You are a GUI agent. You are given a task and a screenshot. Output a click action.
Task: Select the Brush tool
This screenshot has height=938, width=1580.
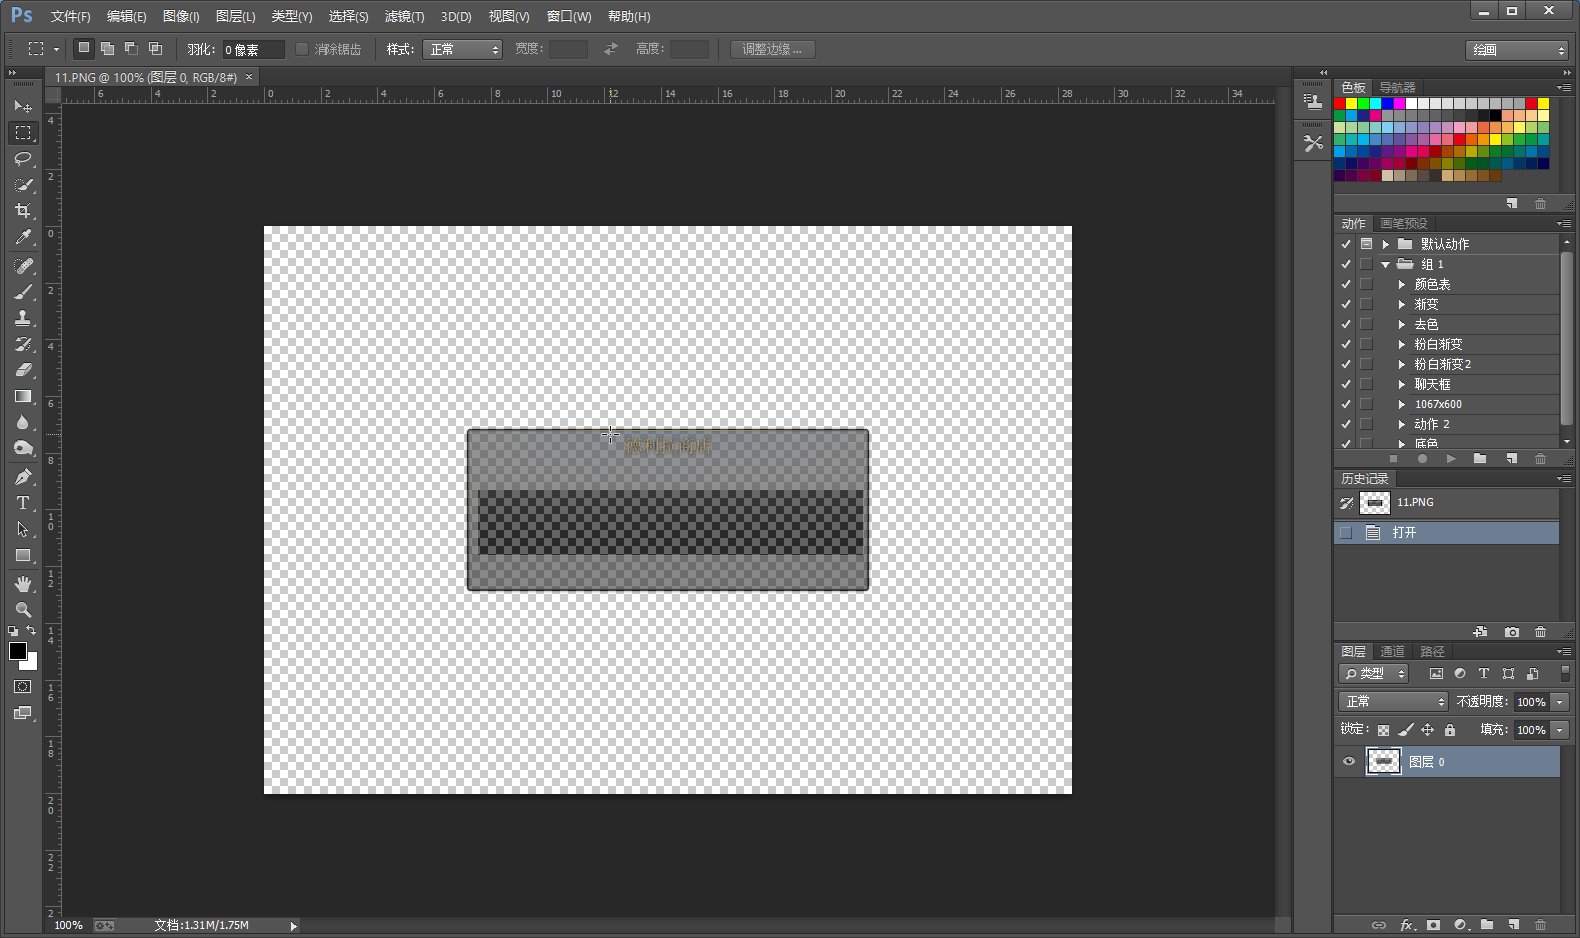point(22,292)
